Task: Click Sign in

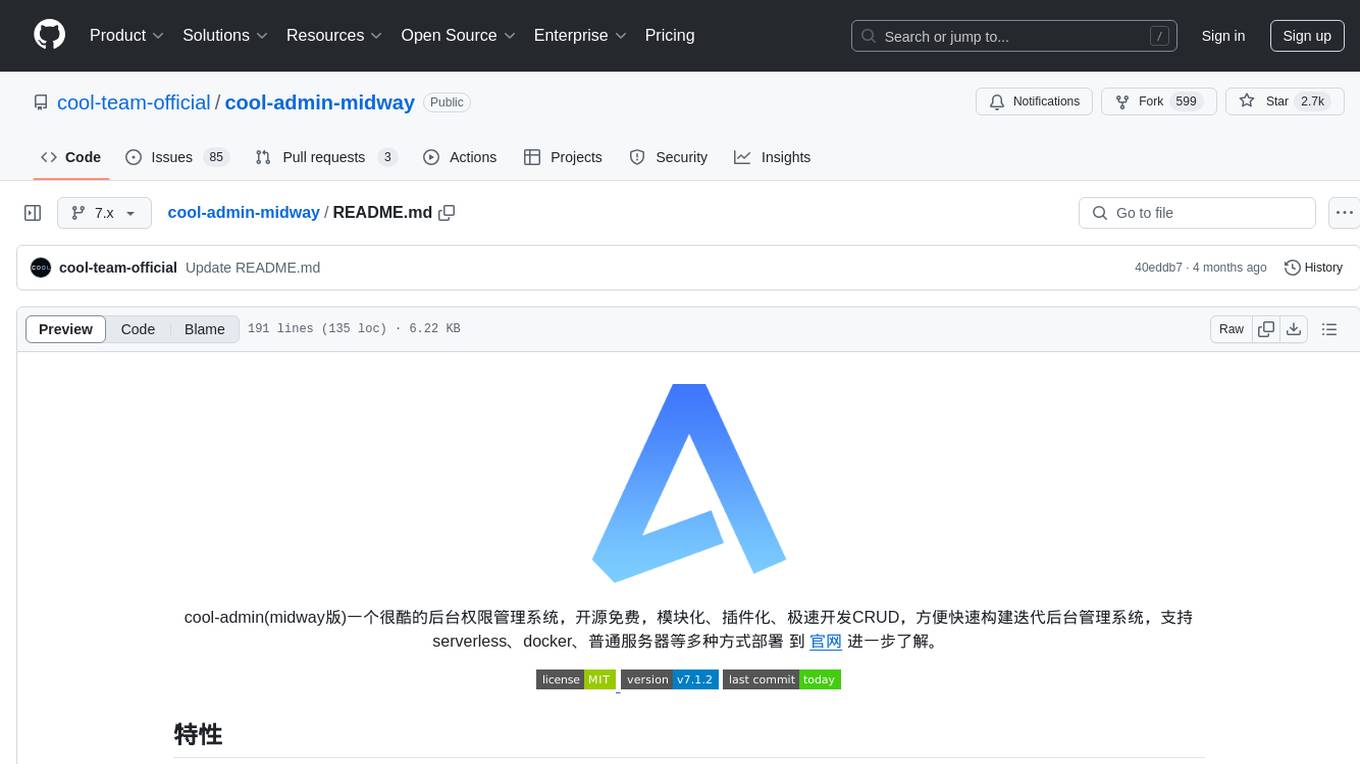Action: point(1223,36)
